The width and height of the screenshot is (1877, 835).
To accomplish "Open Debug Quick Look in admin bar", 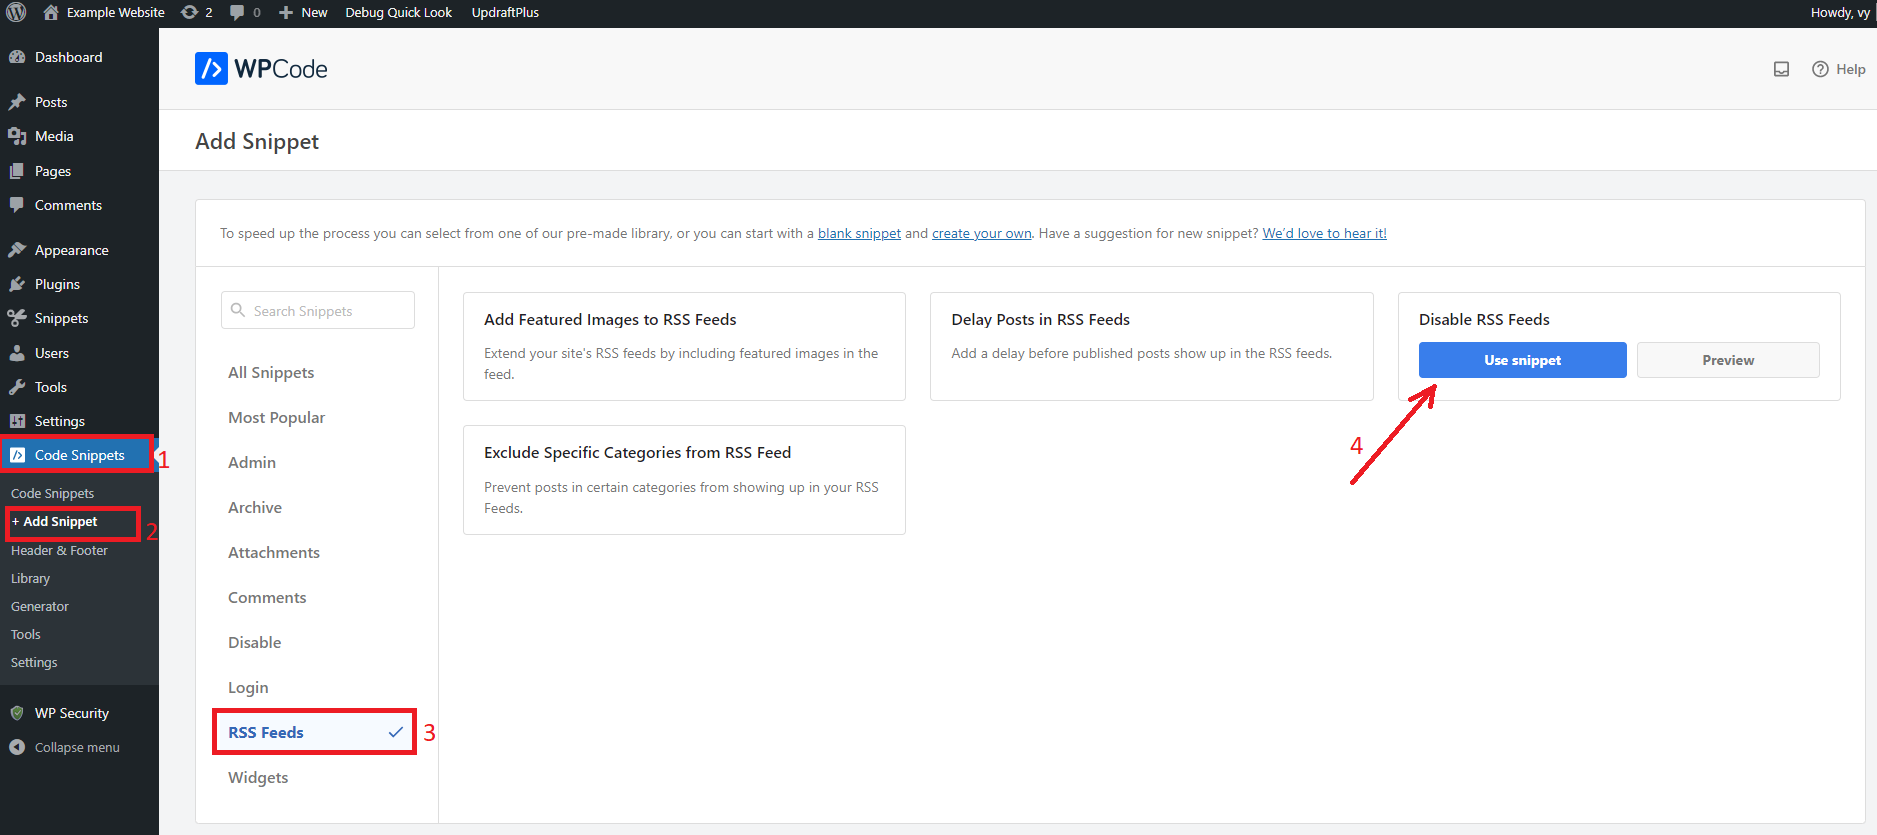I will pos(399,12).
